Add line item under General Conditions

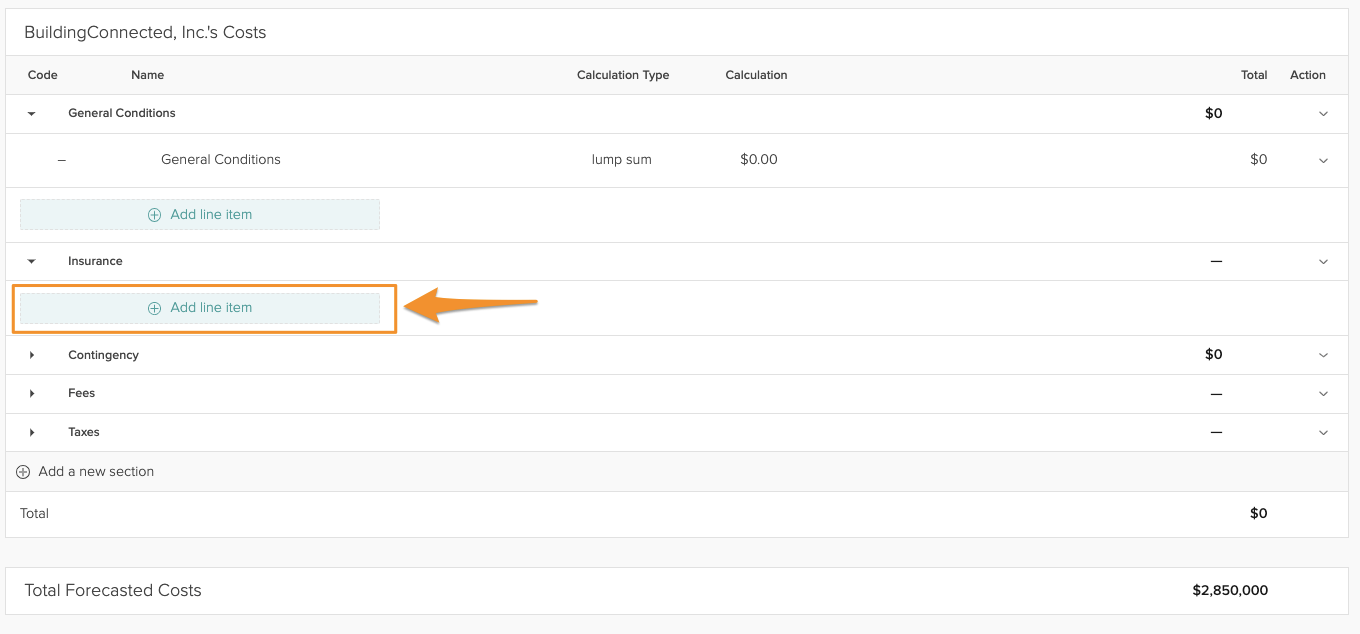click(x=200, y=215)
